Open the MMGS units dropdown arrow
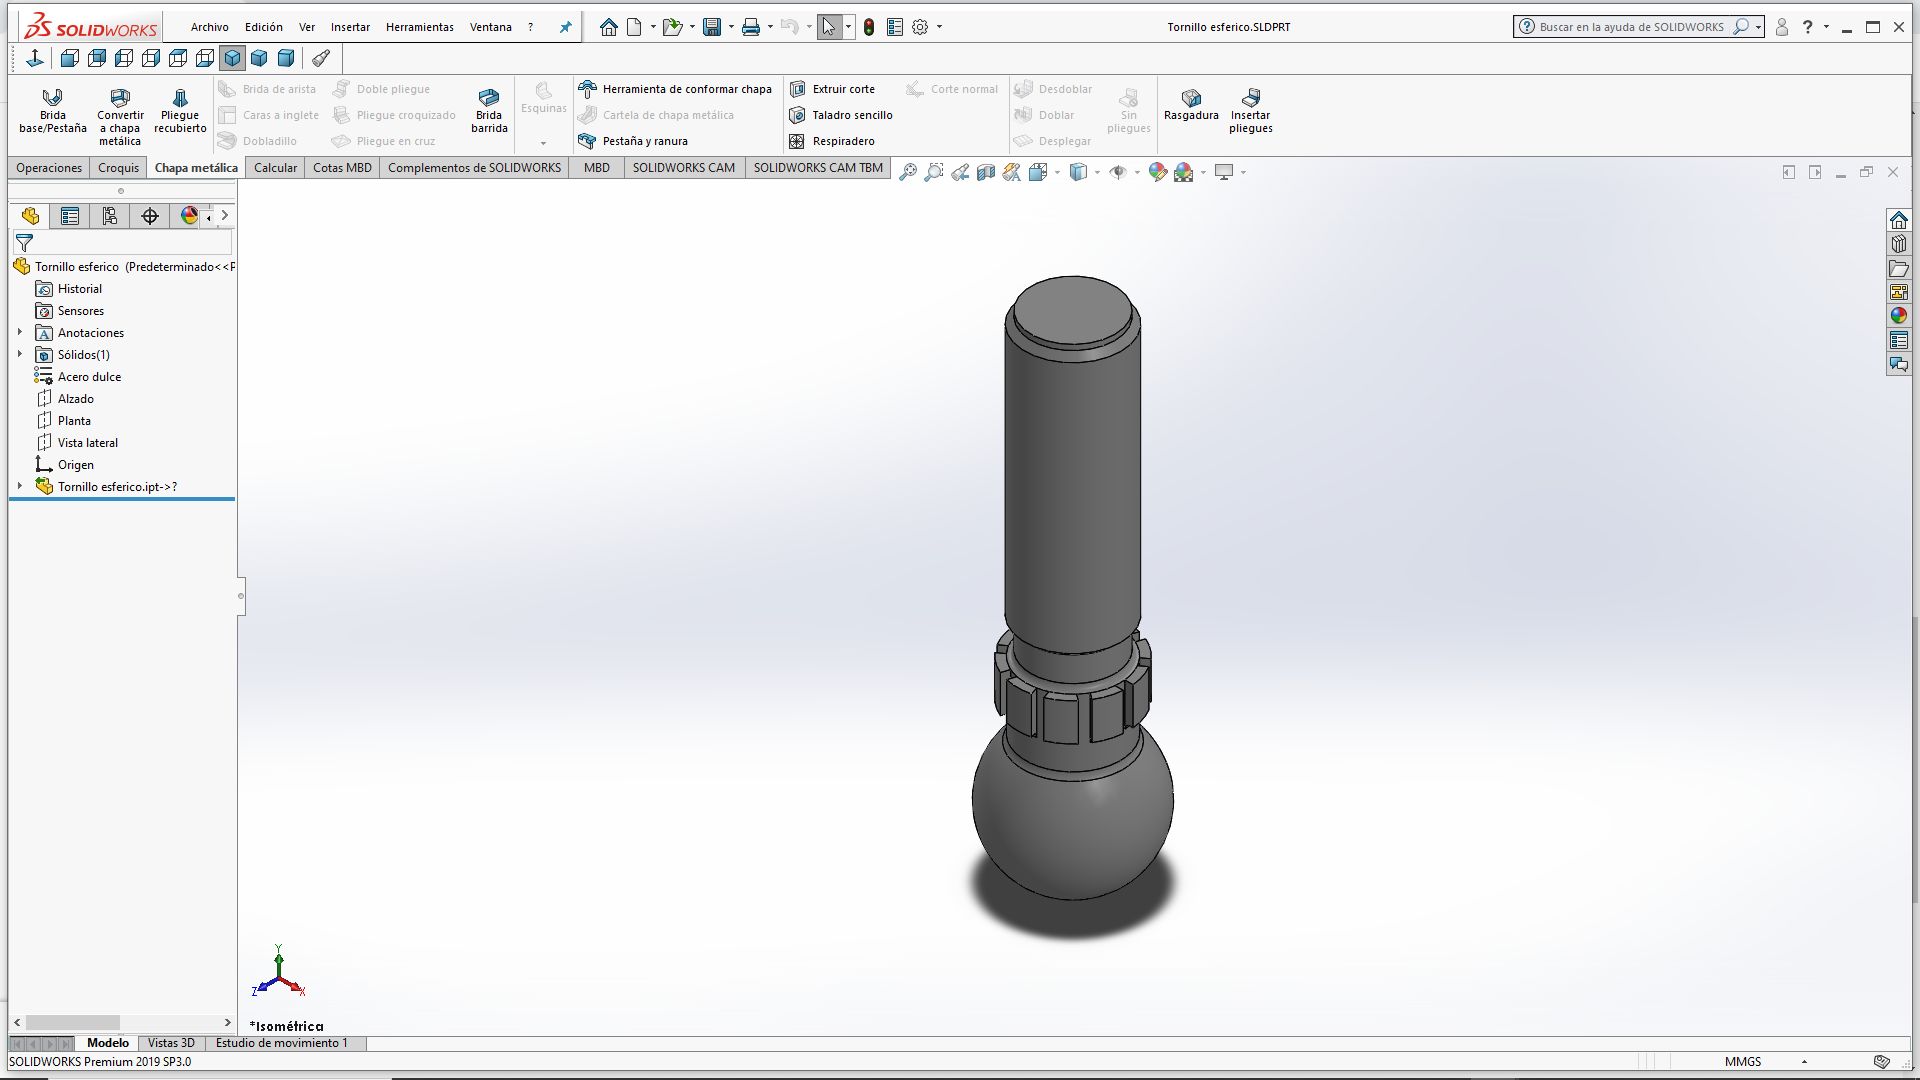 [1804, 1062]
